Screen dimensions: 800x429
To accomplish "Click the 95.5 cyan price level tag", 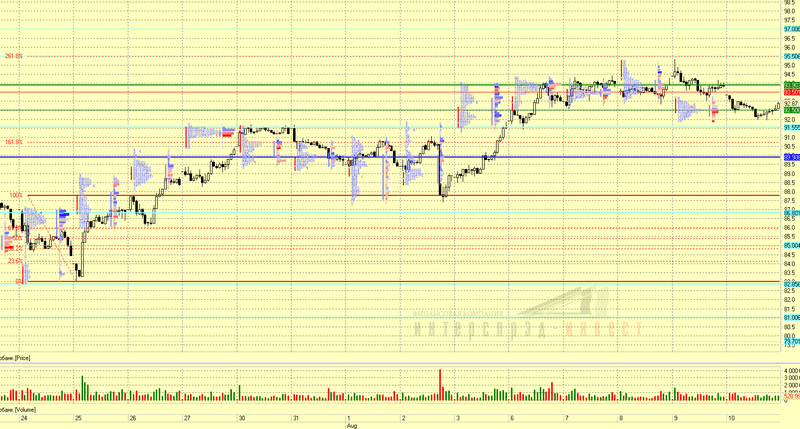I will [x=792, y=57].
